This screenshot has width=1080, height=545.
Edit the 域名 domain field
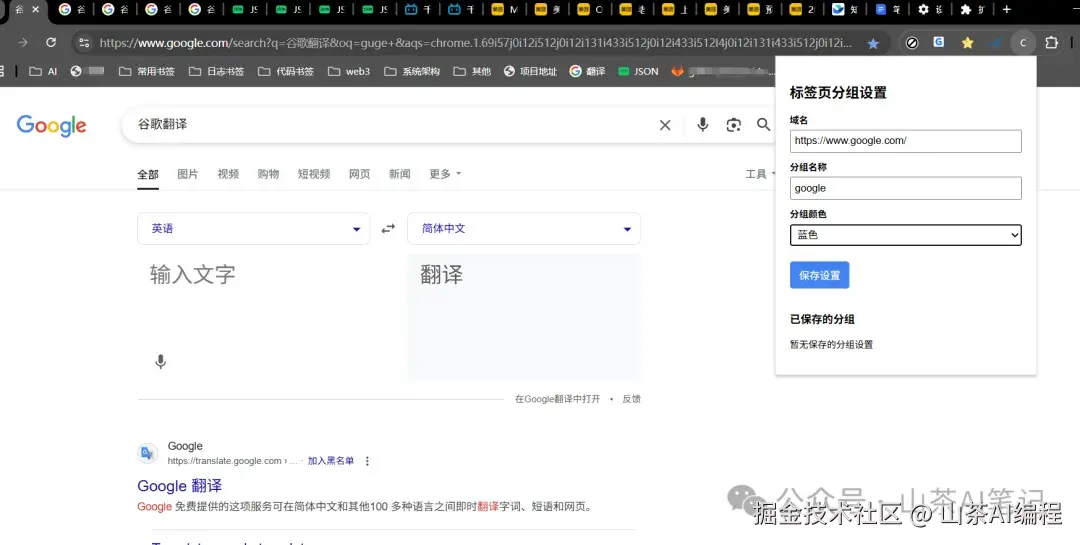tap(905, 141)
